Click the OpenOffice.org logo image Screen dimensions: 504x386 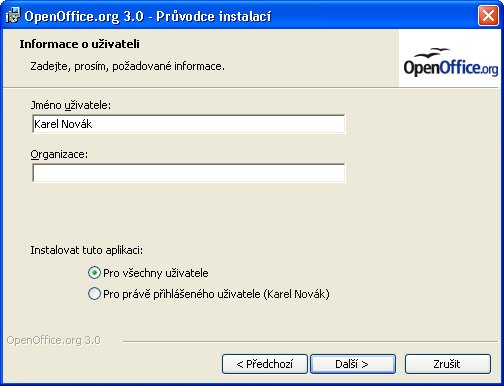[x=451, y=59]
